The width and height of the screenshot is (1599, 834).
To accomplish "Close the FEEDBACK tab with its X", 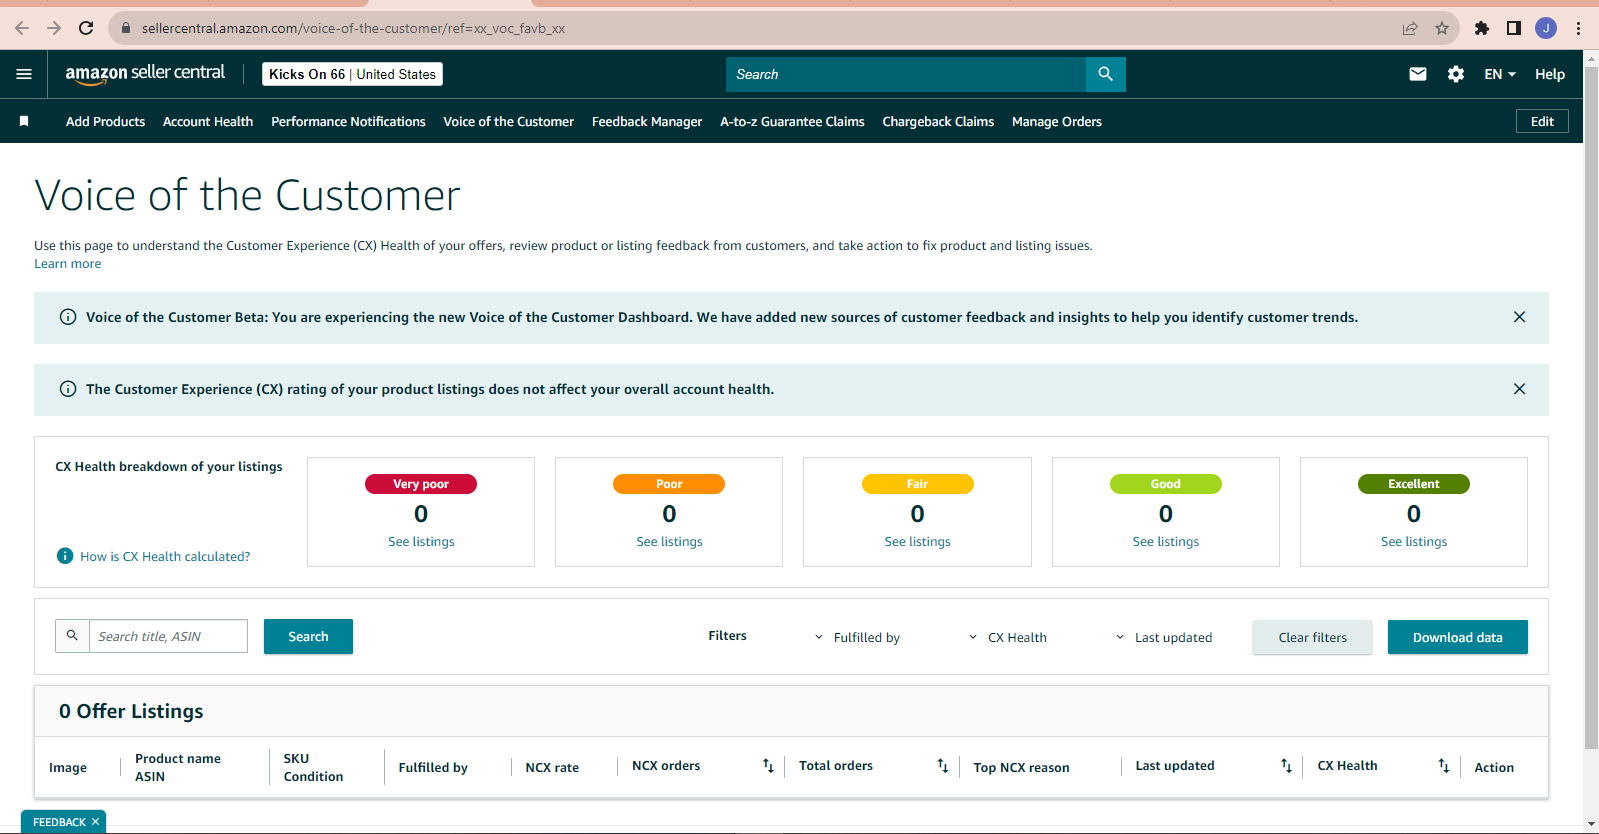I will (x=96, y=822).
